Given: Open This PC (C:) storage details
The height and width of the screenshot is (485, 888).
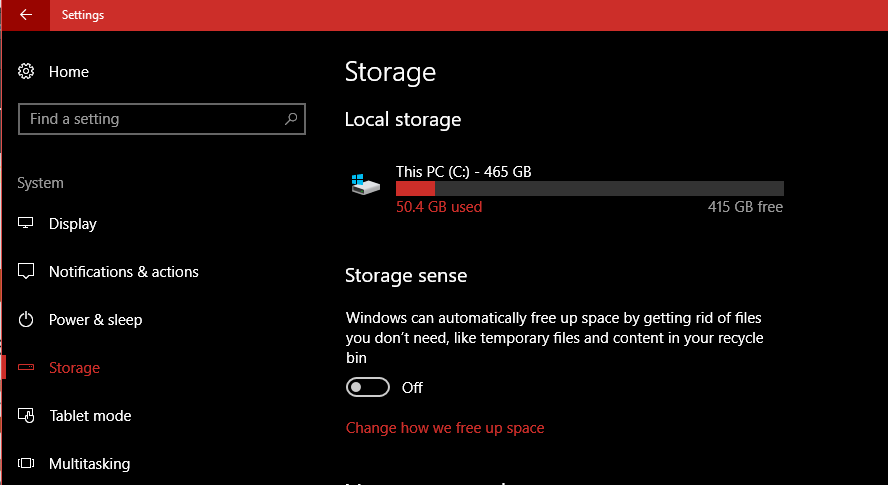Looking at the screenshot, I should (464, 172).
